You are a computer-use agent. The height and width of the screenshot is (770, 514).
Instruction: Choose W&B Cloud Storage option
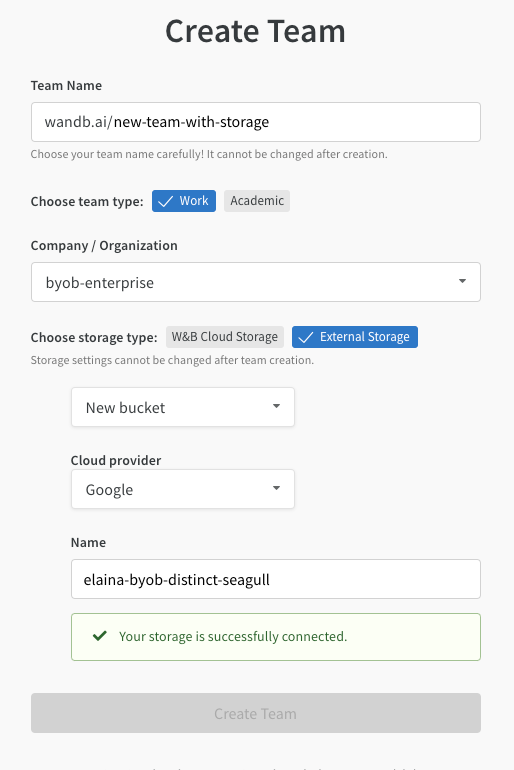click(225, 337)
